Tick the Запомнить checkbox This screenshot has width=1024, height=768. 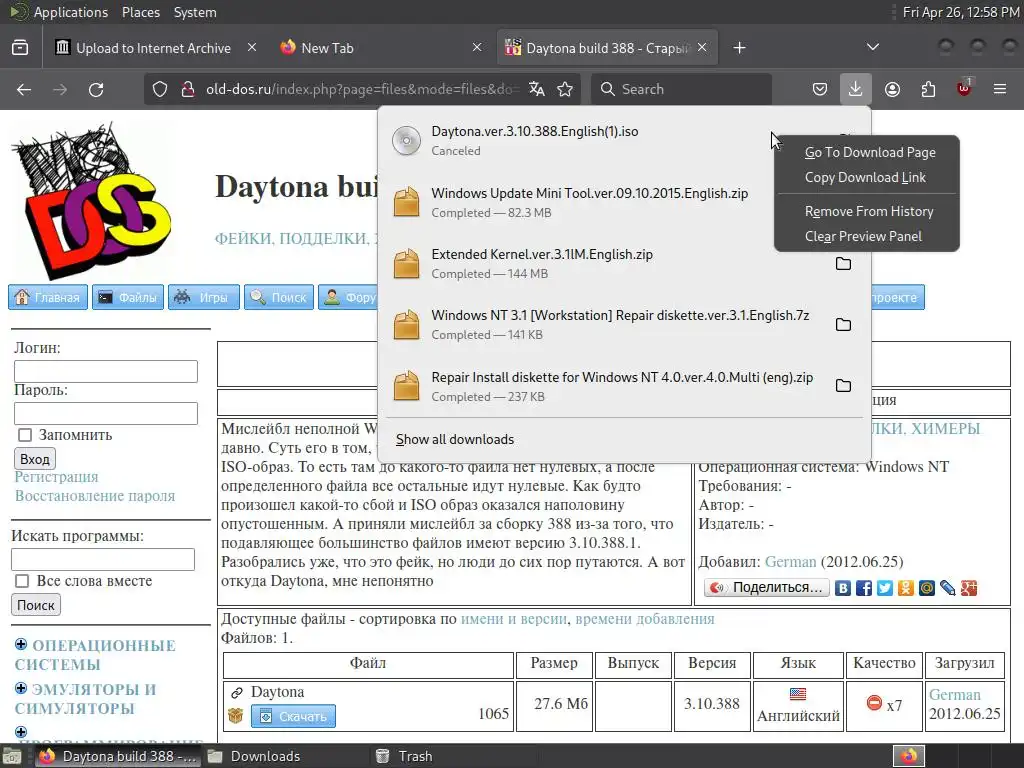click(x=25, y=435)
